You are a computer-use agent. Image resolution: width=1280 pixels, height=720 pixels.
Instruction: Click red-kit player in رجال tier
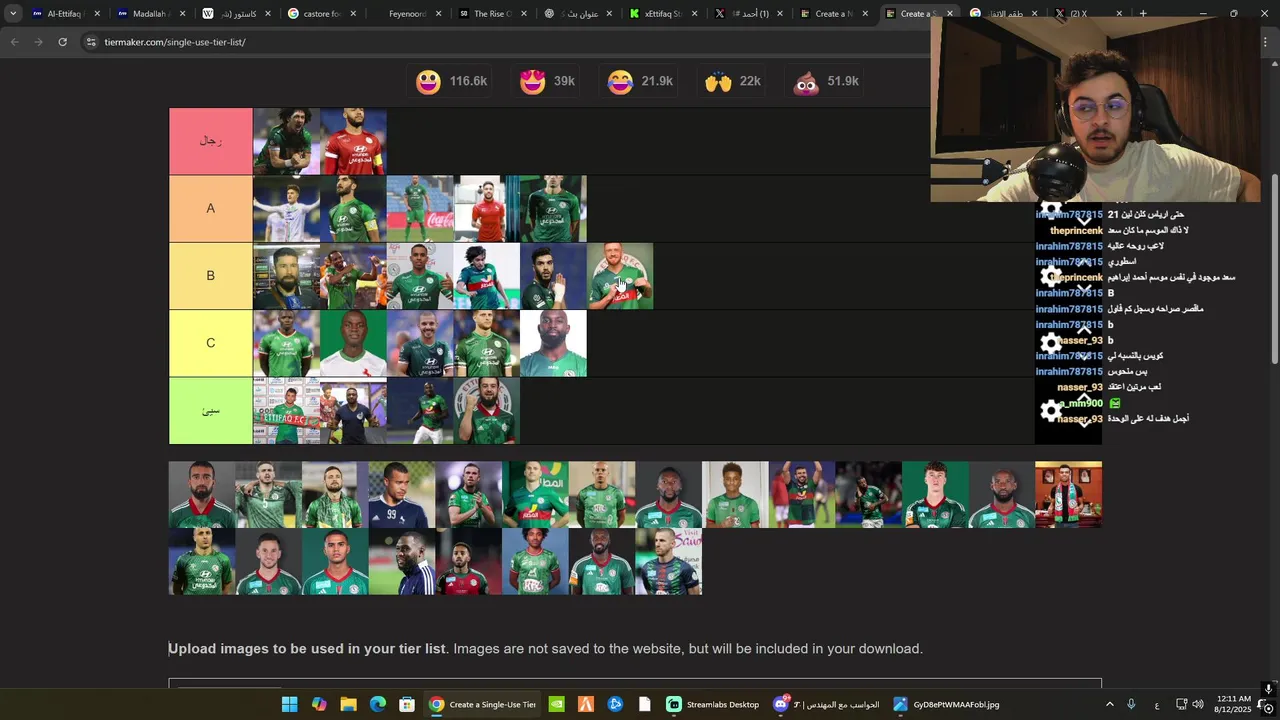353,141
